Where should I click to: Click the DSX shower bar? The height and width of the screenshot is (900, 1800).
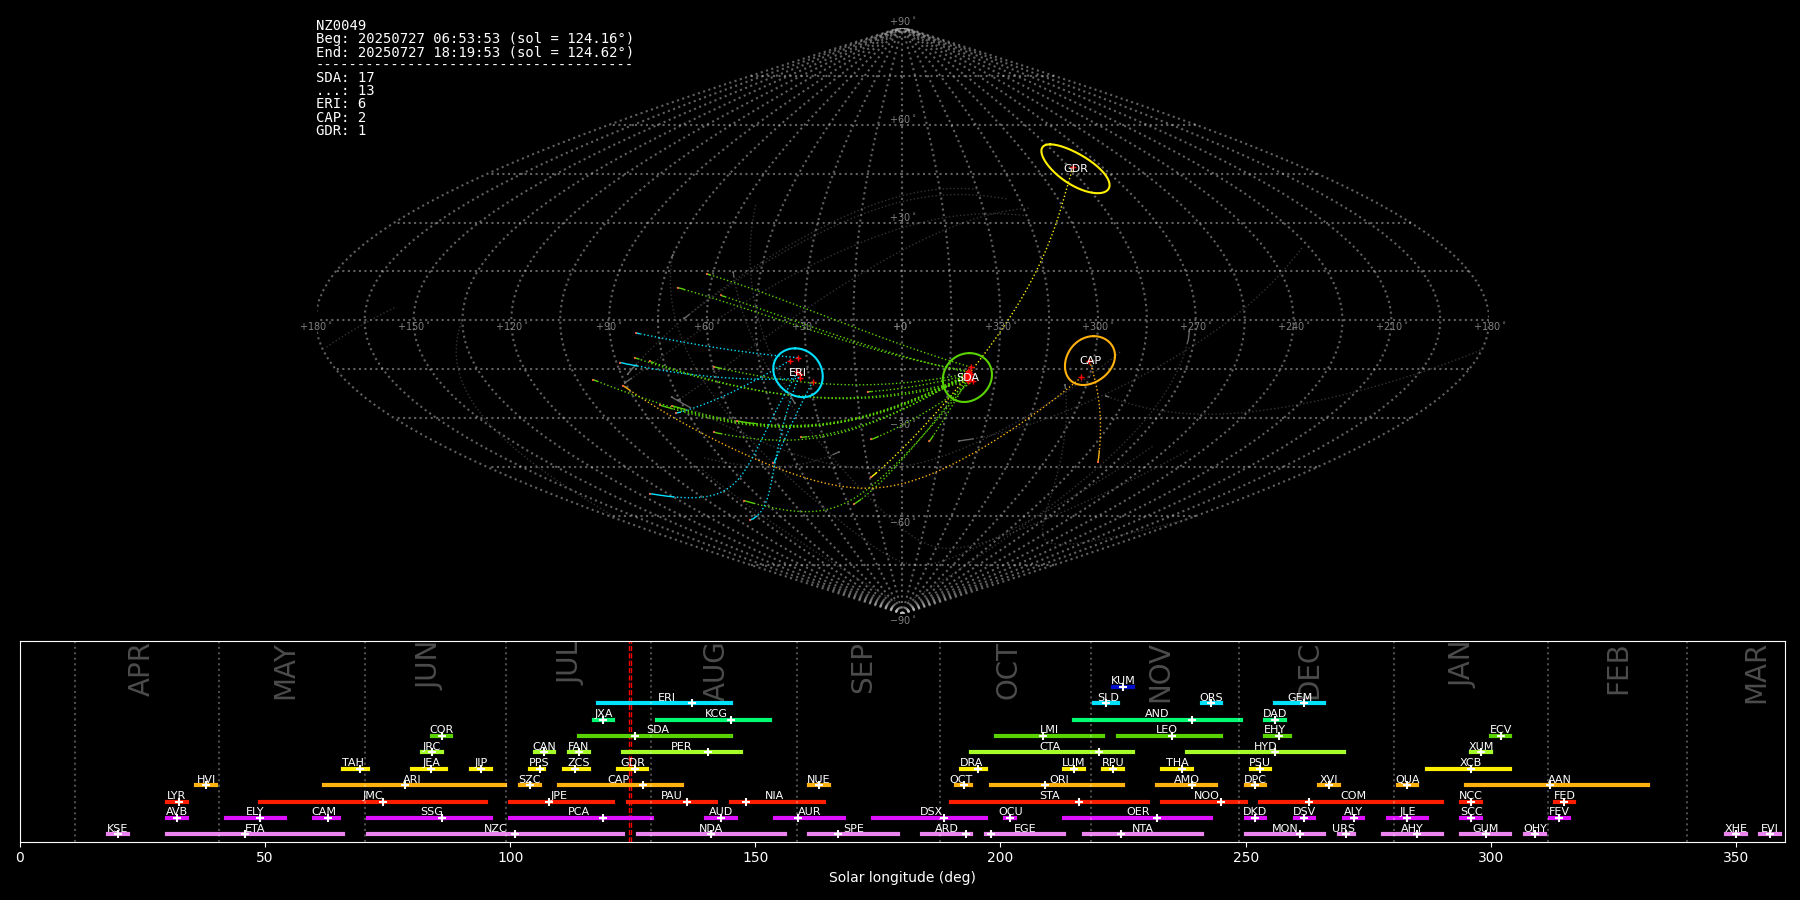point(929,818)
